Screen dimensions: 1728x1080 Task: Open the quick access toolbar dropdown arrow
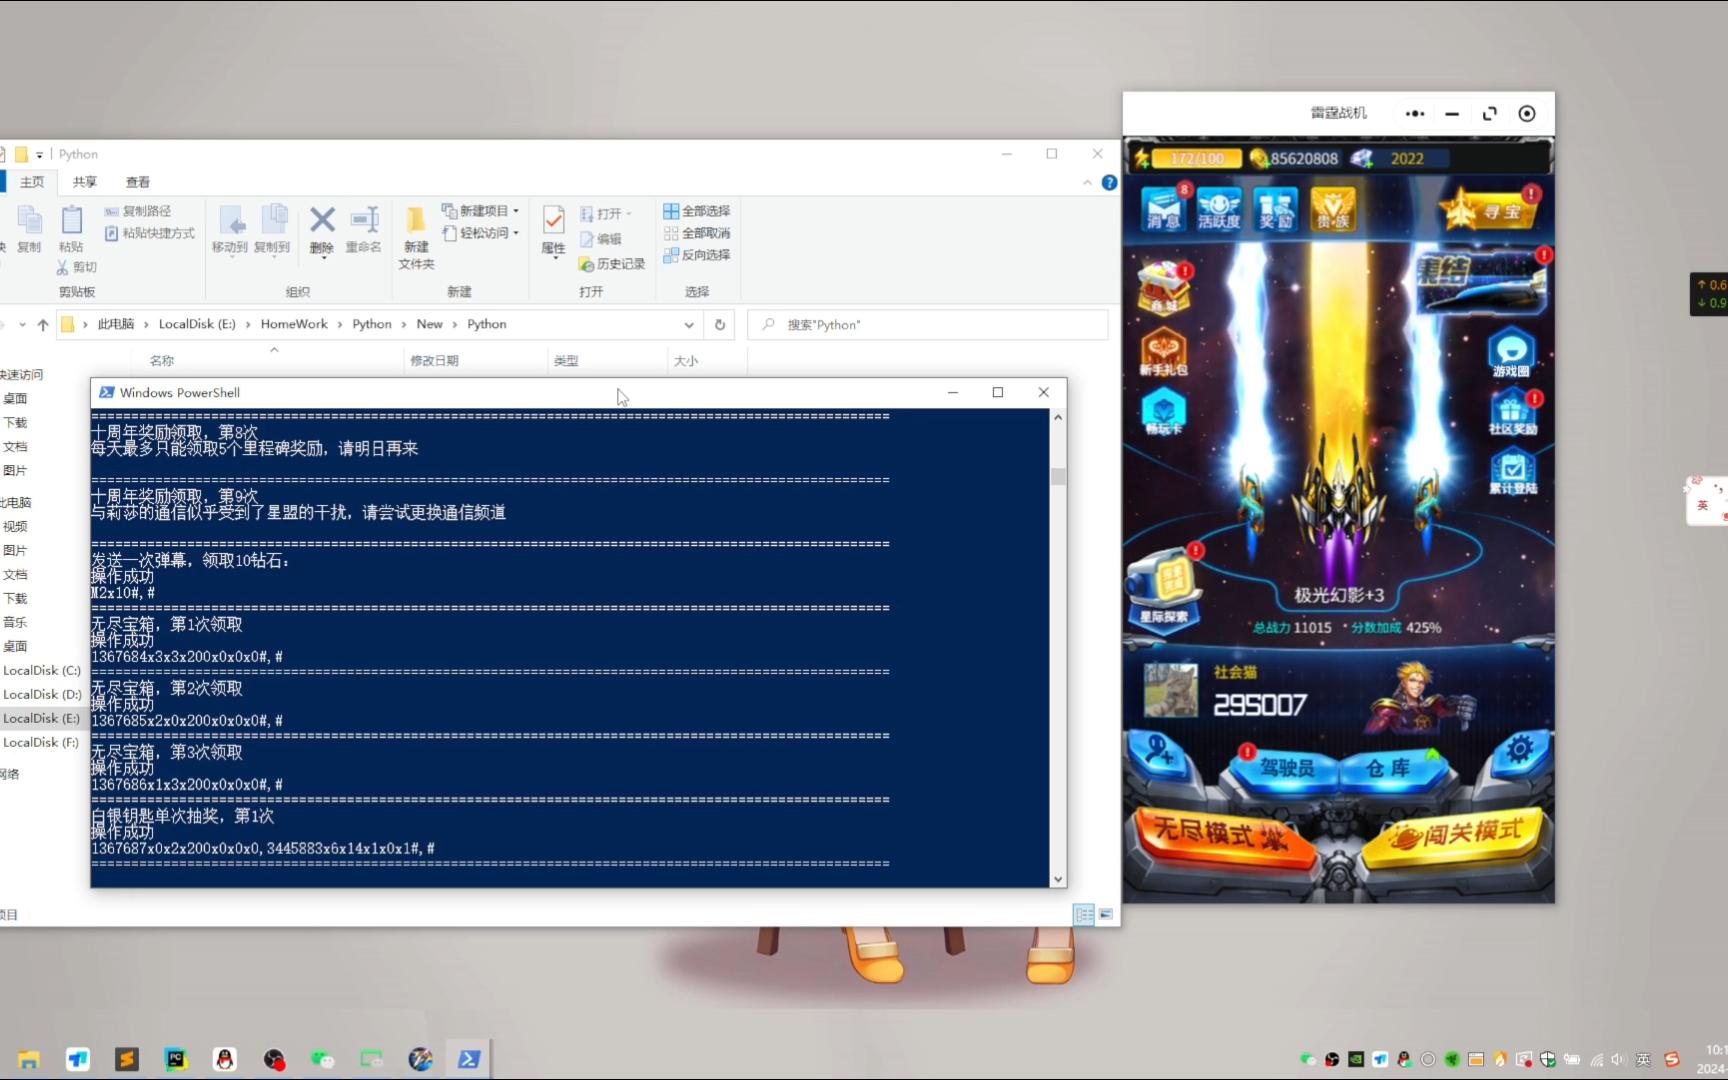pyautogui.click(x=40, y=154)
